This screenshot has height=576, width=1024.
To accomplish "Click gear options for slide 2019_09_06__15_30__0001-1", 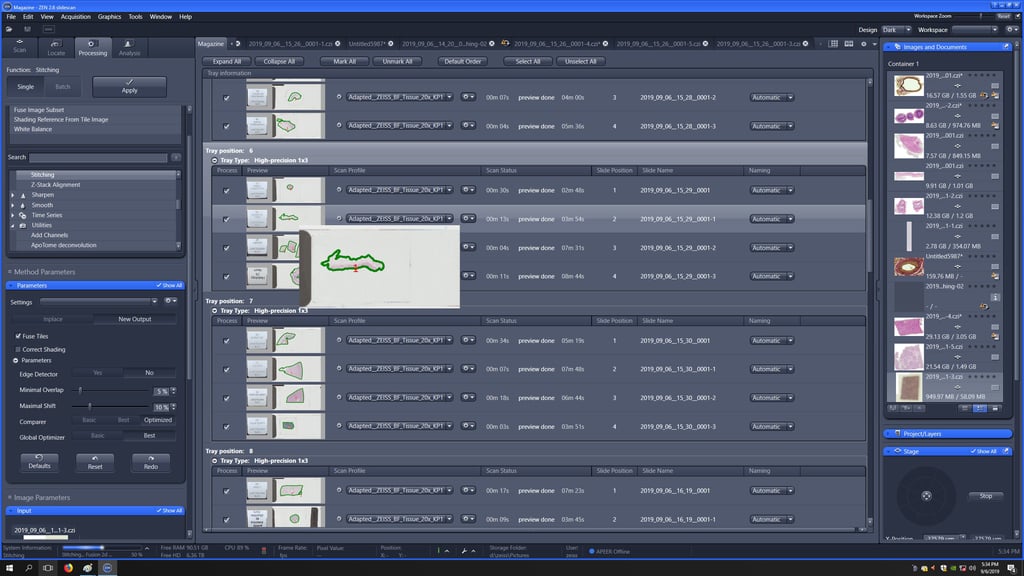I will 468,368.
